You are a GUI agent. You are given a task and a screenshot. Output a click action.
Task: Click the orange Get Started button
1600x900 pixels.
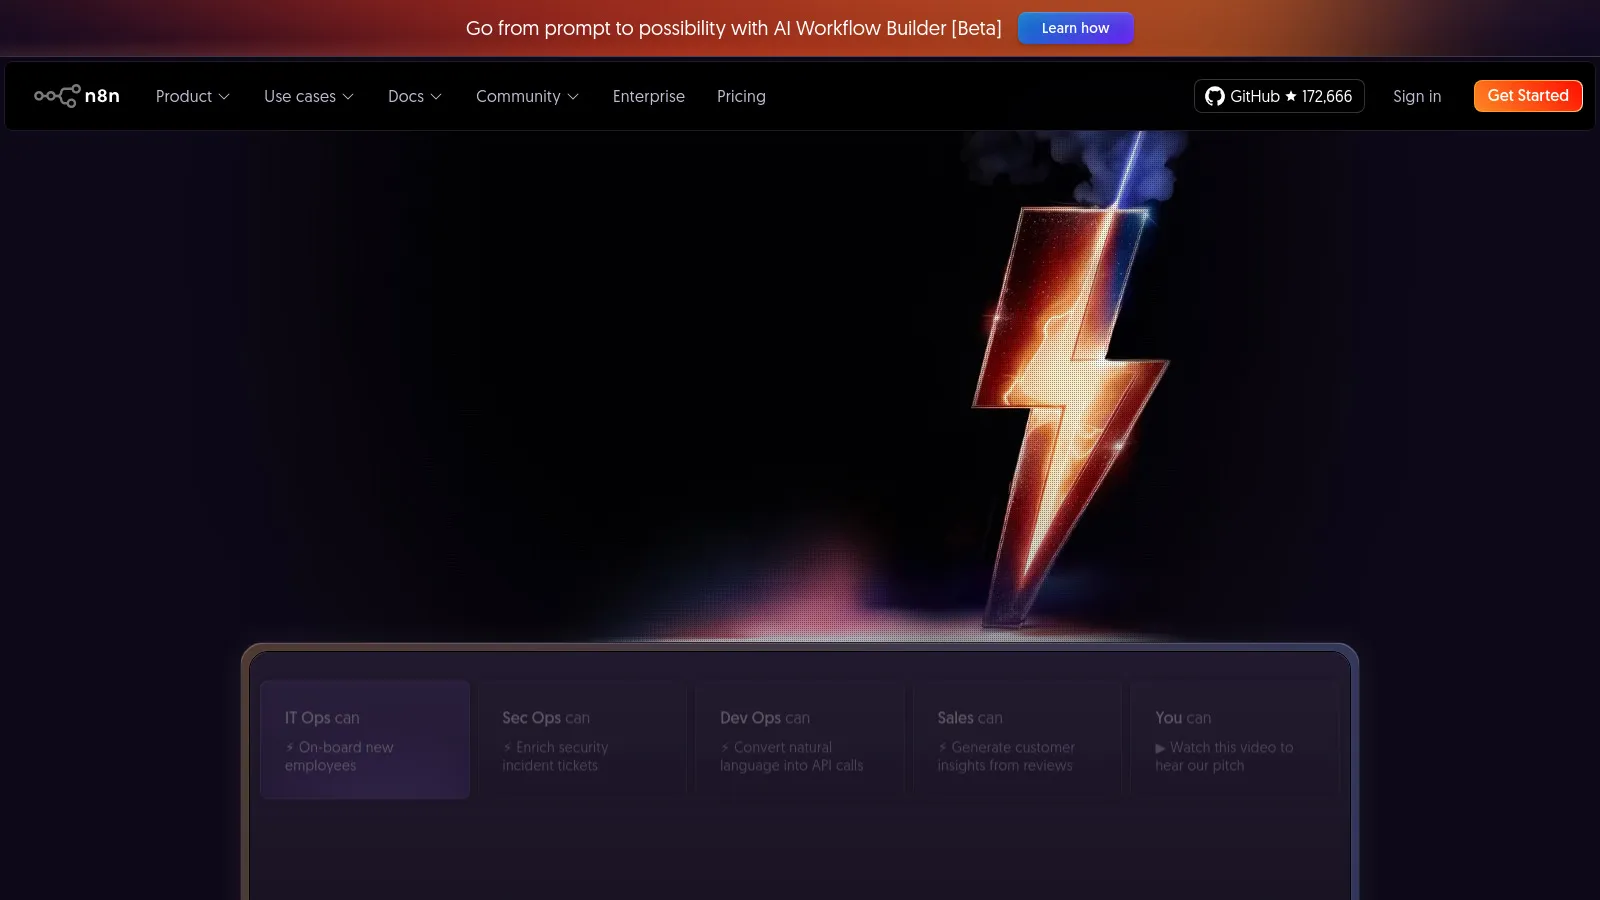[1527, 96]
